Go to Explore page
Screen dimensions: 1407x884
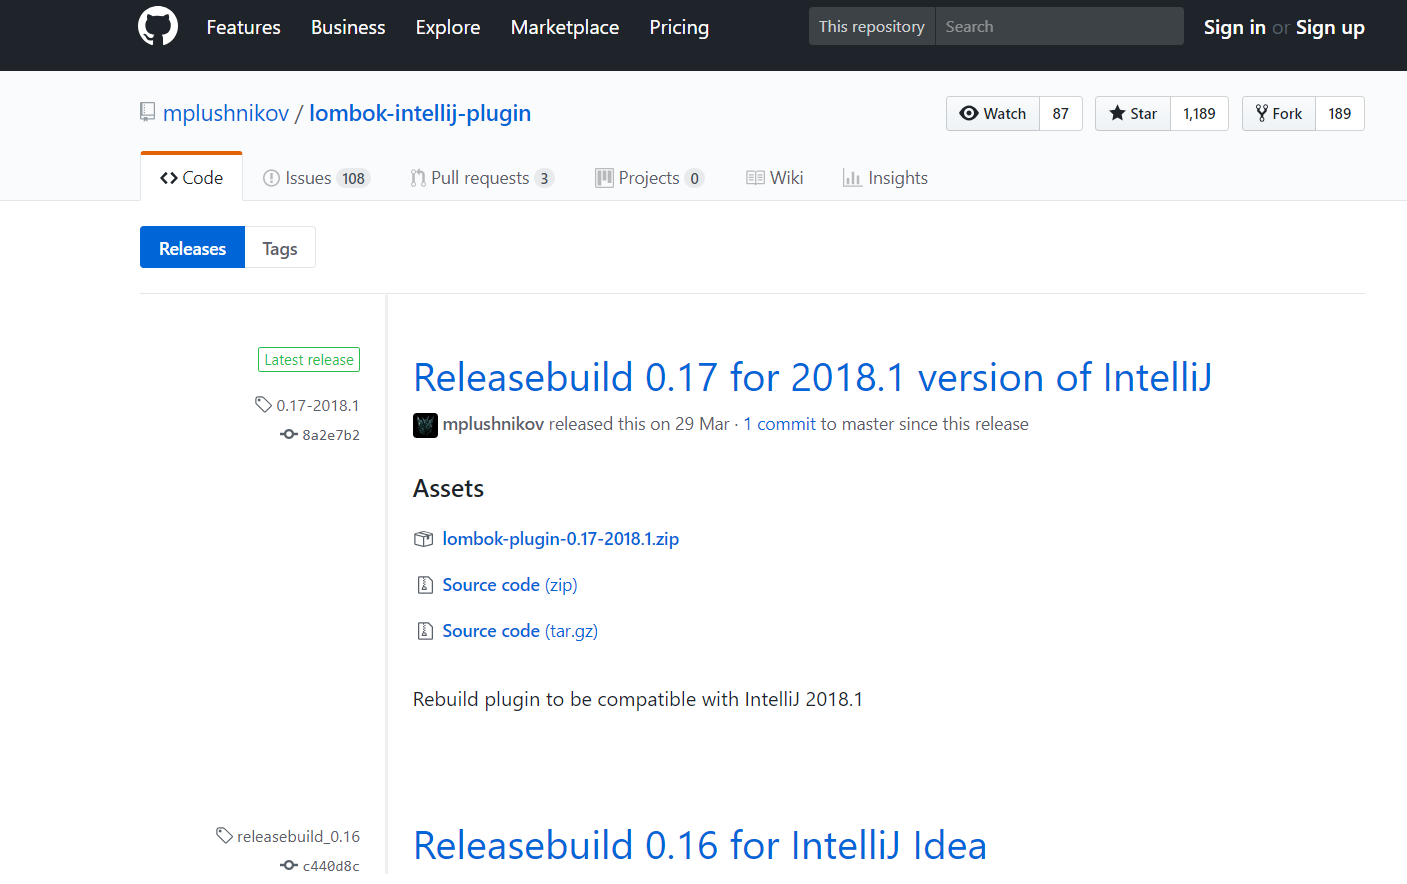[448, 27]
